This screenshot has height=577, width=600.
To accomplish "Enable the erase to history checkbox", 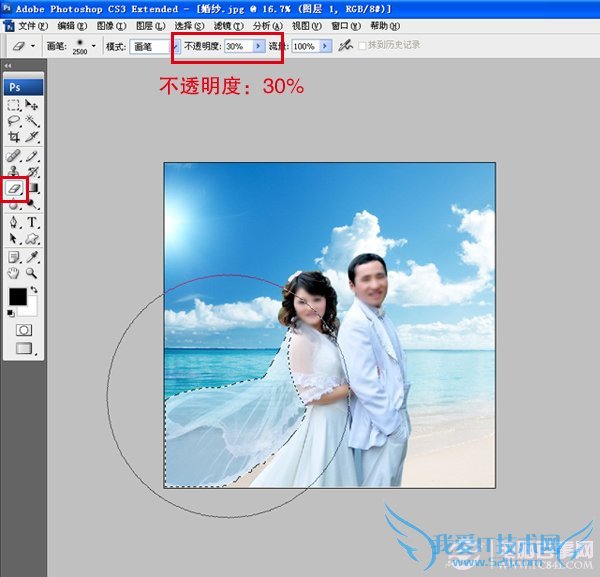I will point(363,46).
